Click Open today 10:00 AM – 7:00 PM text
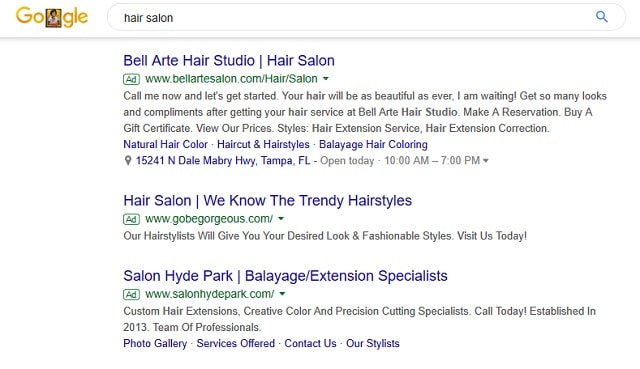This screenshot has width=640, height=369. coord(400,160)
